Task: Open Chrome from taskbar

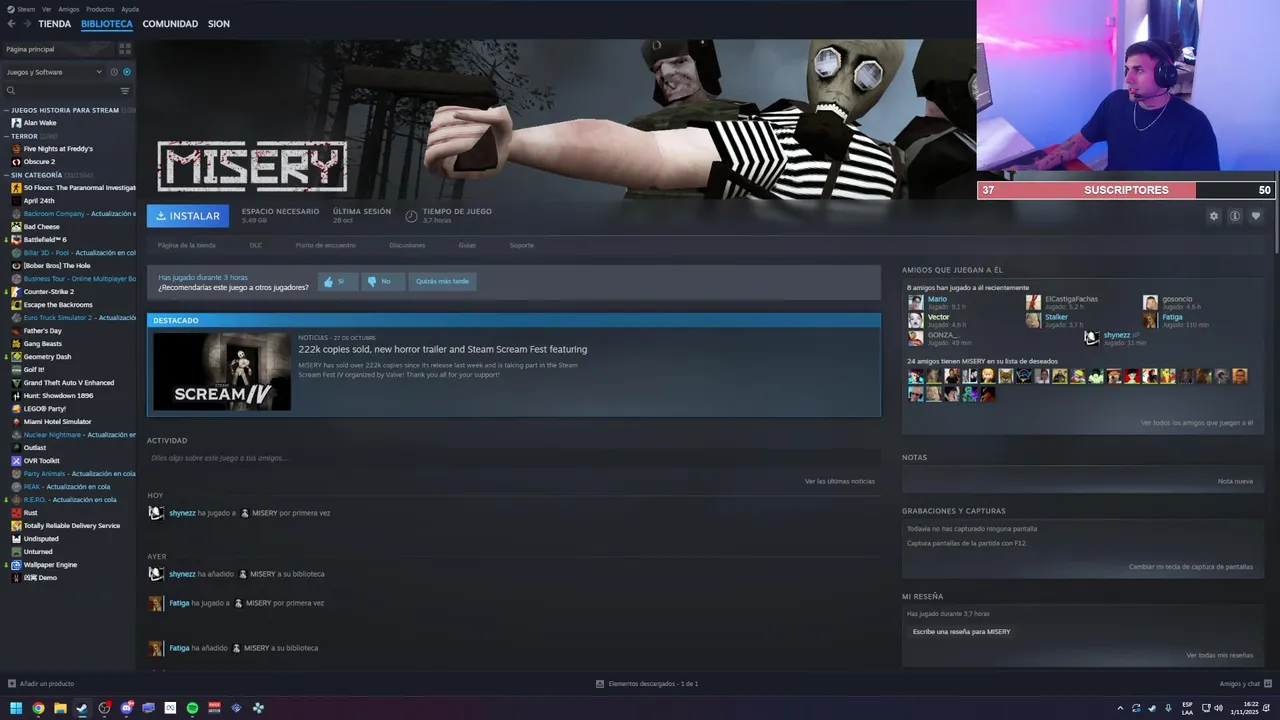Action: coord(38,708)
